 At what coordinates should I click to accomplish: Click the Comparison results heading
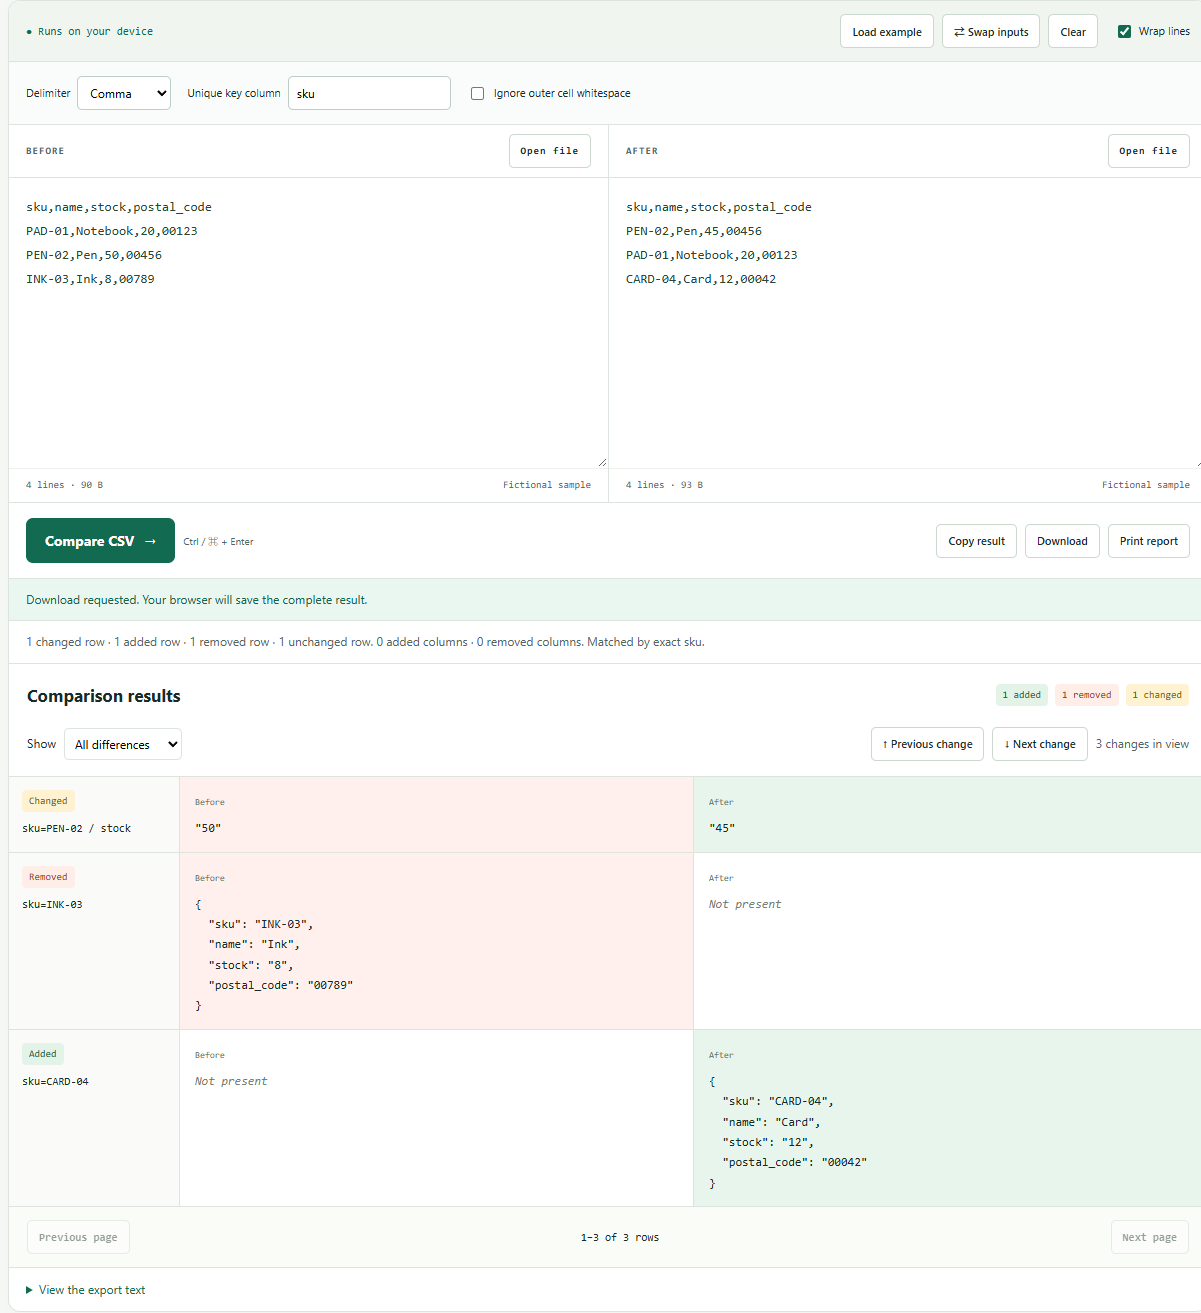(x=104, y=696)
